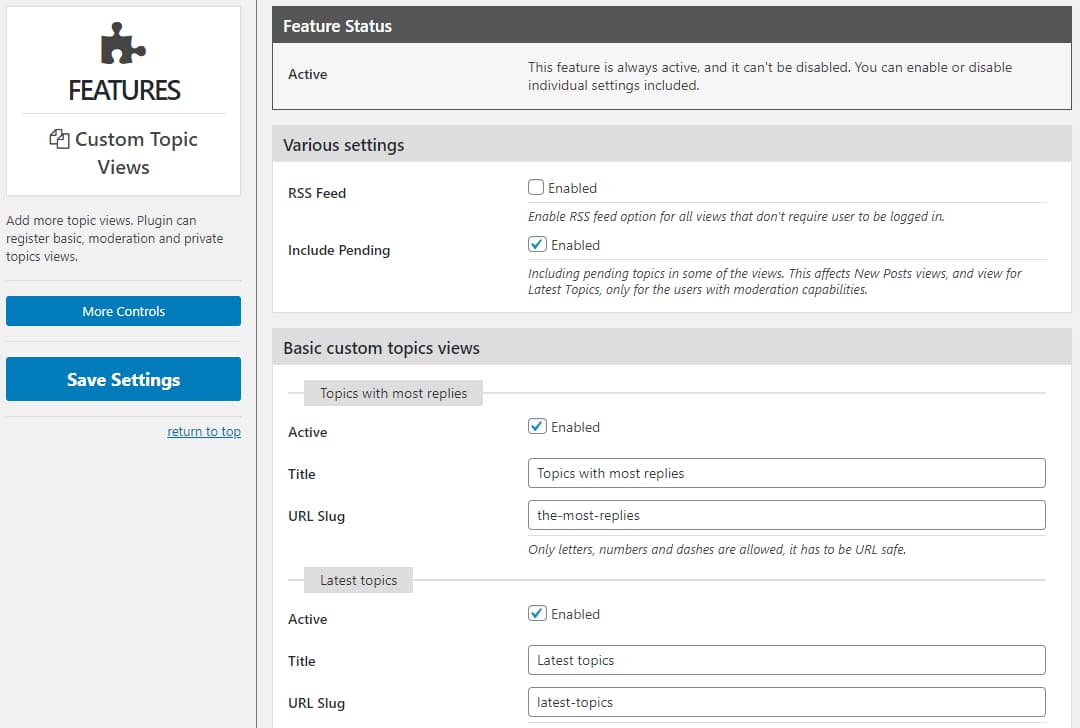Screen dimensions: 1080x728
Task: Follow the return to top link
Action: click(x=204, y=431)
